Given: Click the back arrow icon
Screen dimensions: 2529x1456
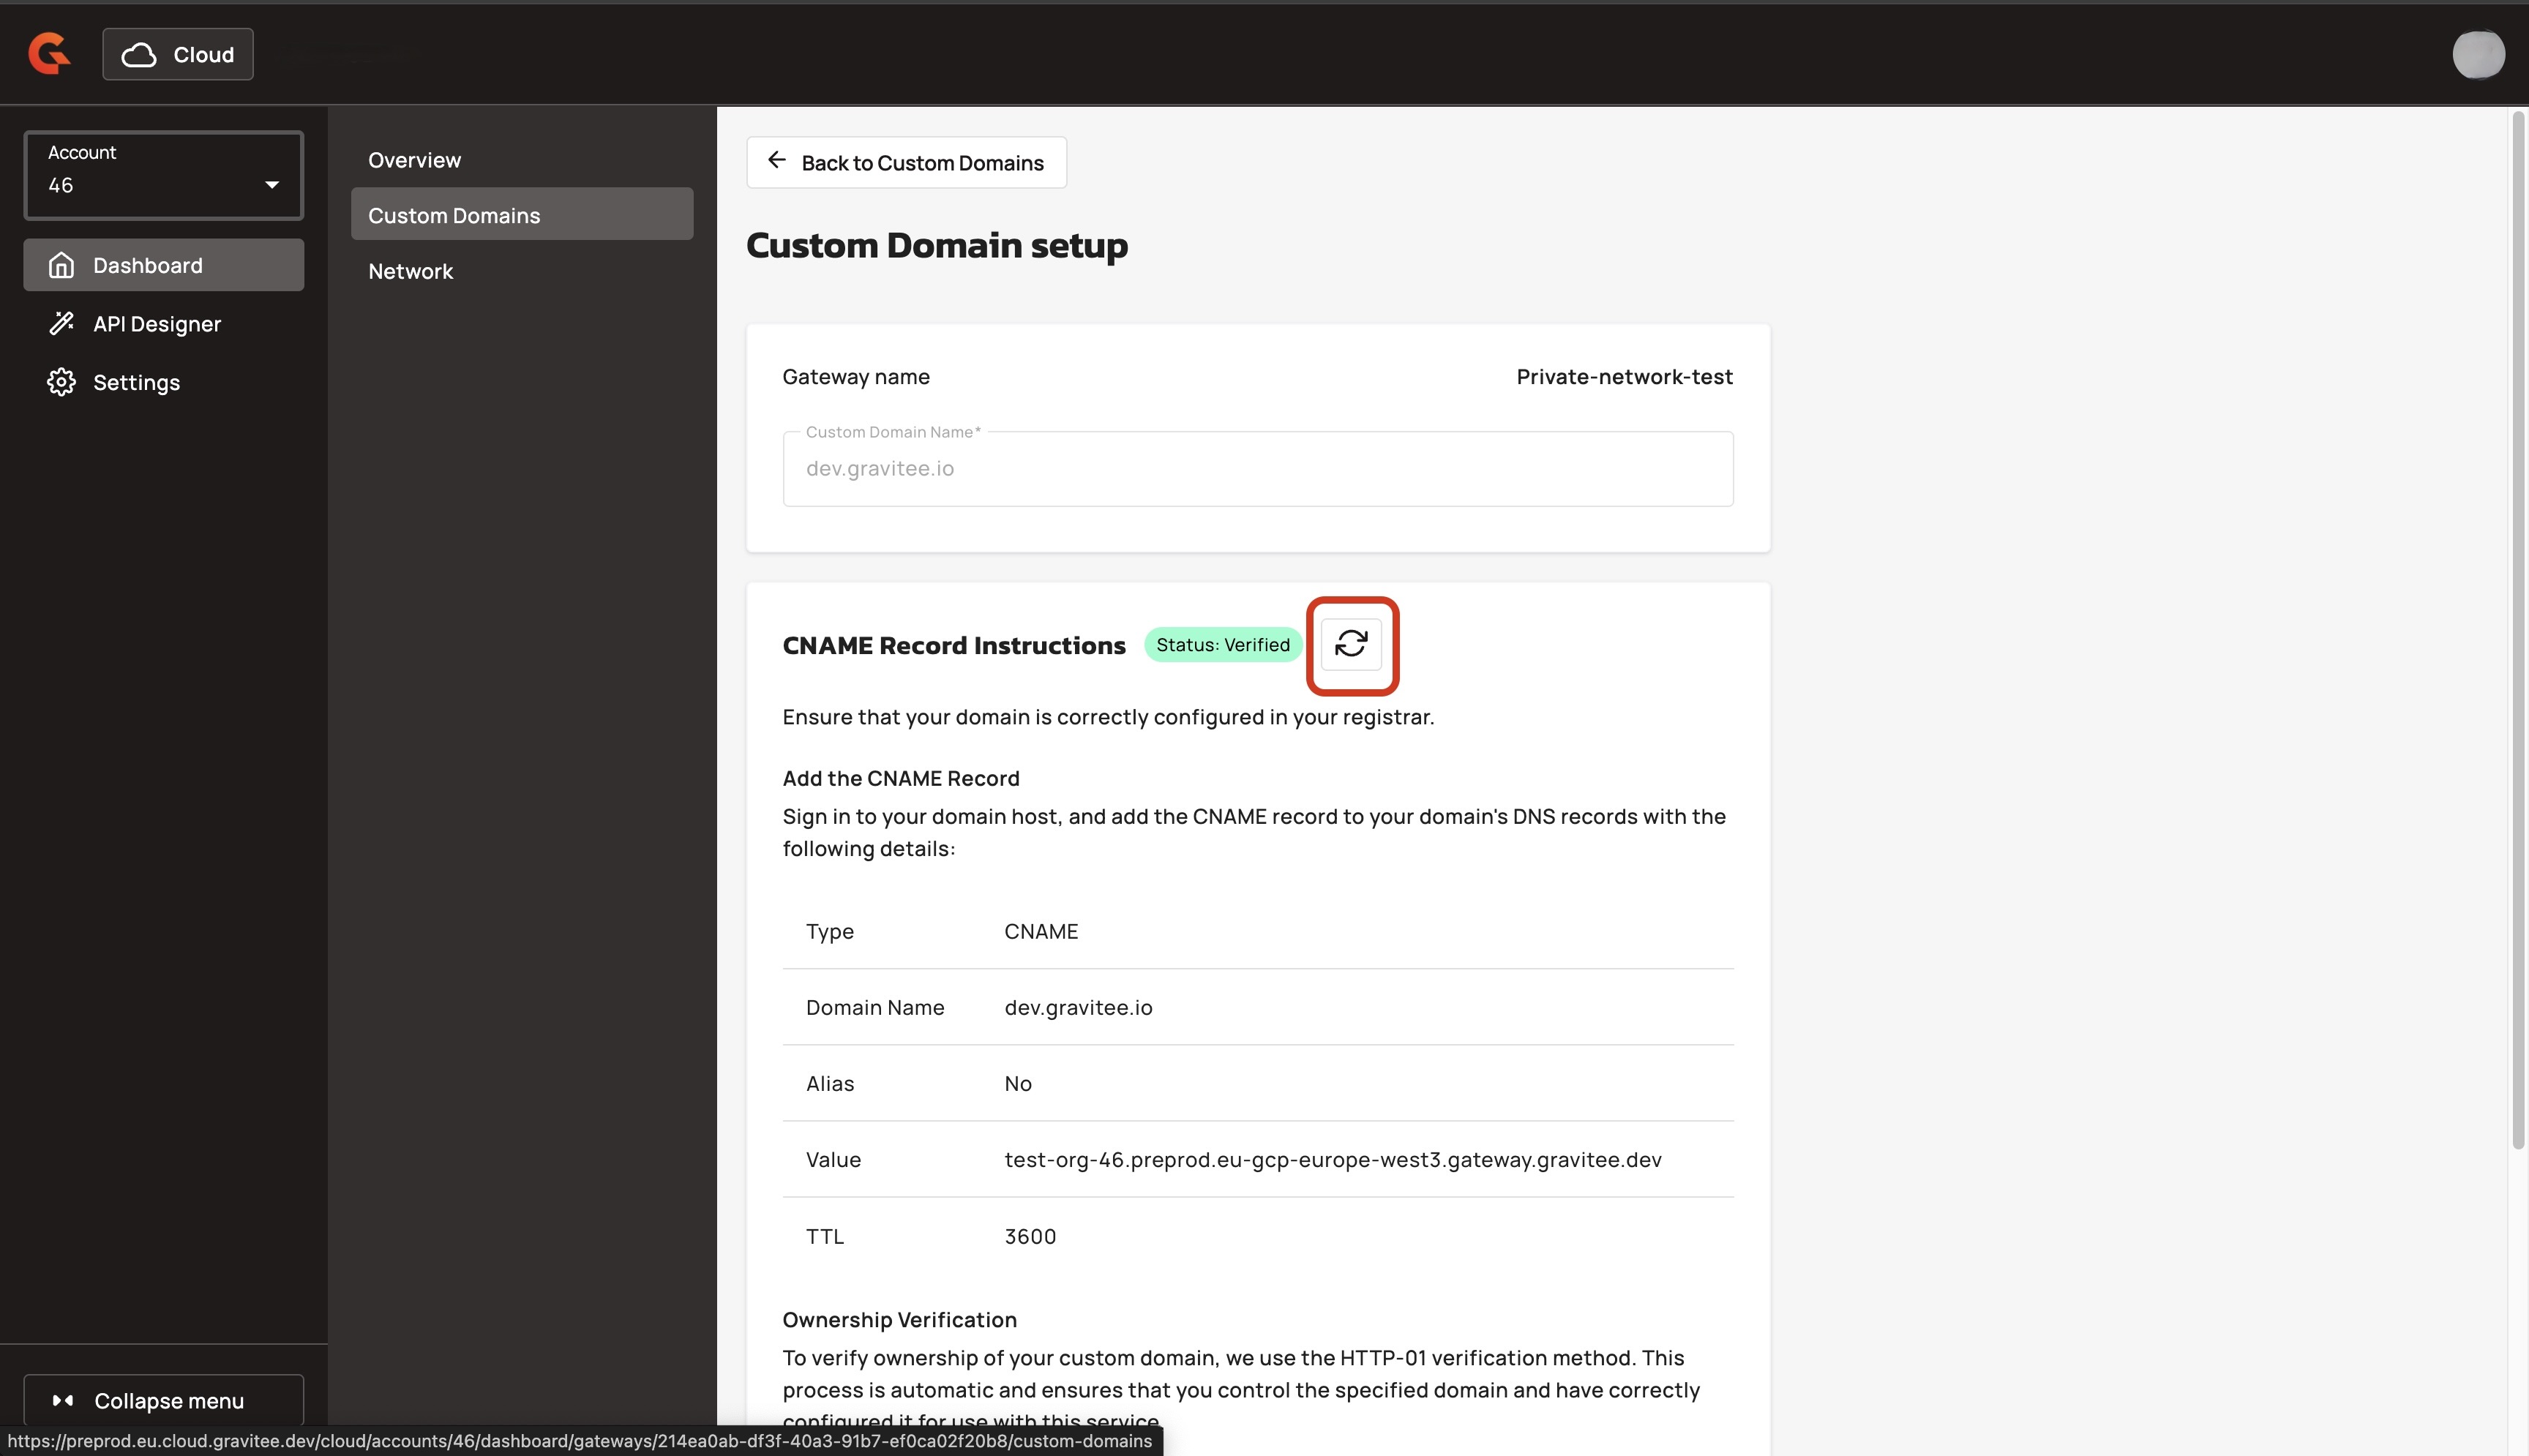Looking at the screenshot, I should pyautogui.click(x=776, y=161).
